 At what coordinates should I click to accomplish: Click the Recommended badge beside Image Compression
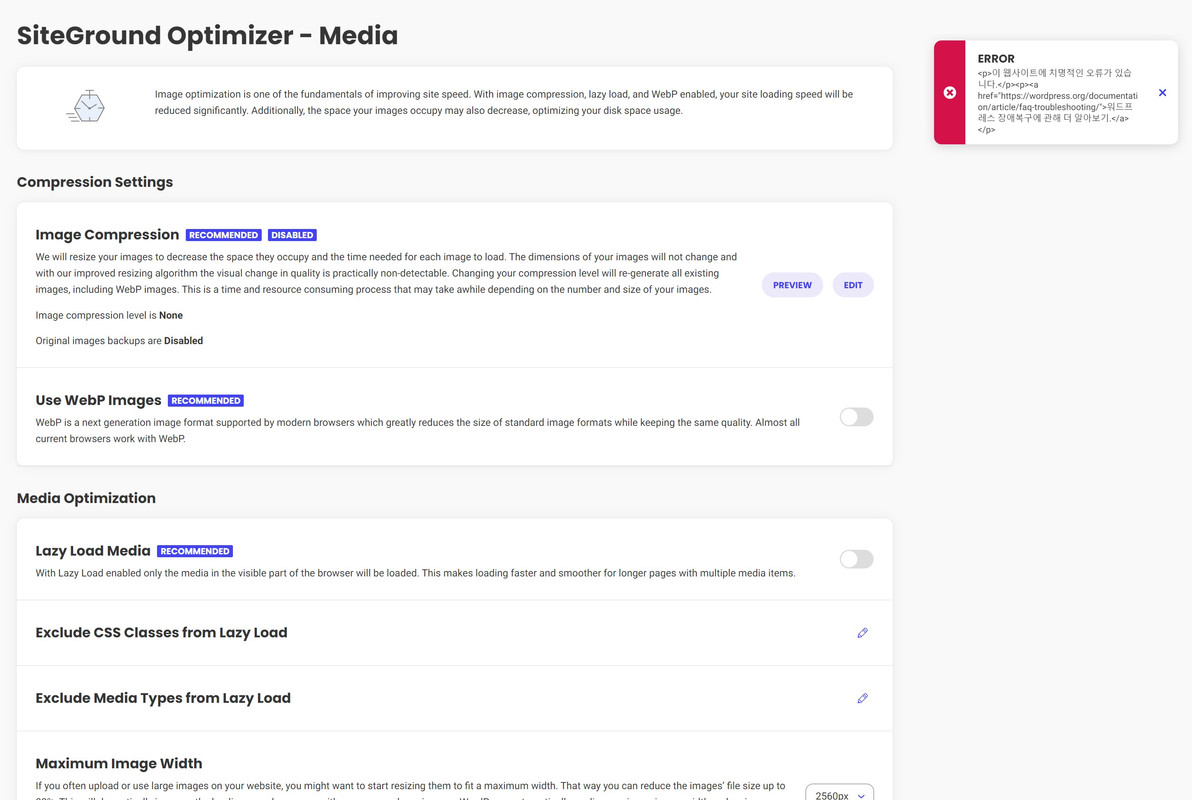coord(224,235)
